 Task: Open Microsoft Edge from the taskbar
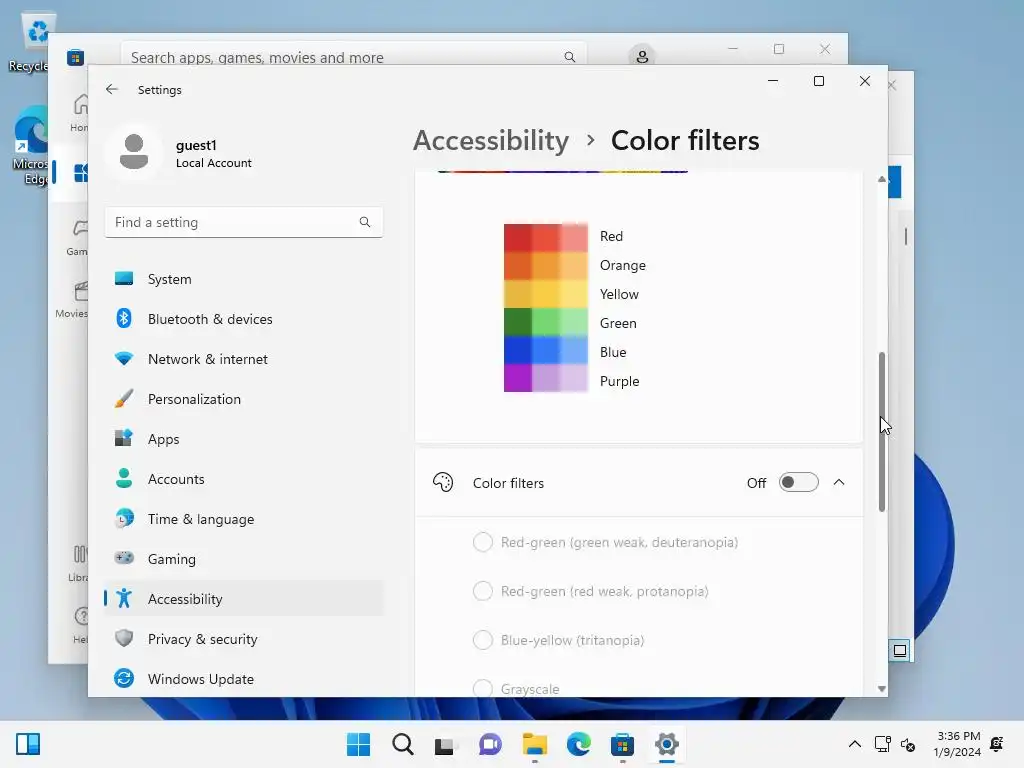(x=579, y=744)
